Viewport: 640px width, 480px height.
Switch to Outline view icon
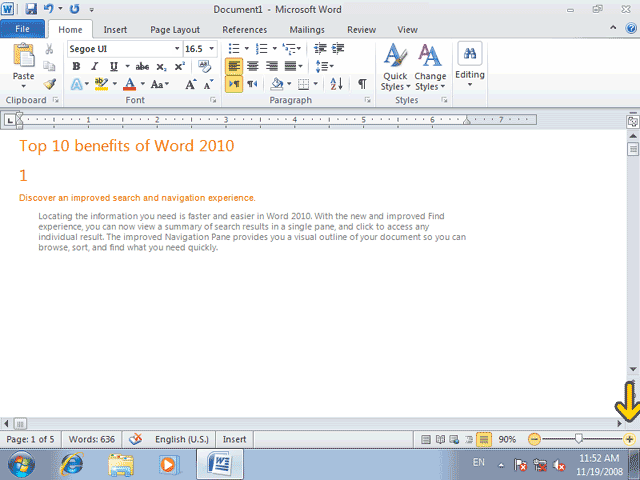(469, 440)
